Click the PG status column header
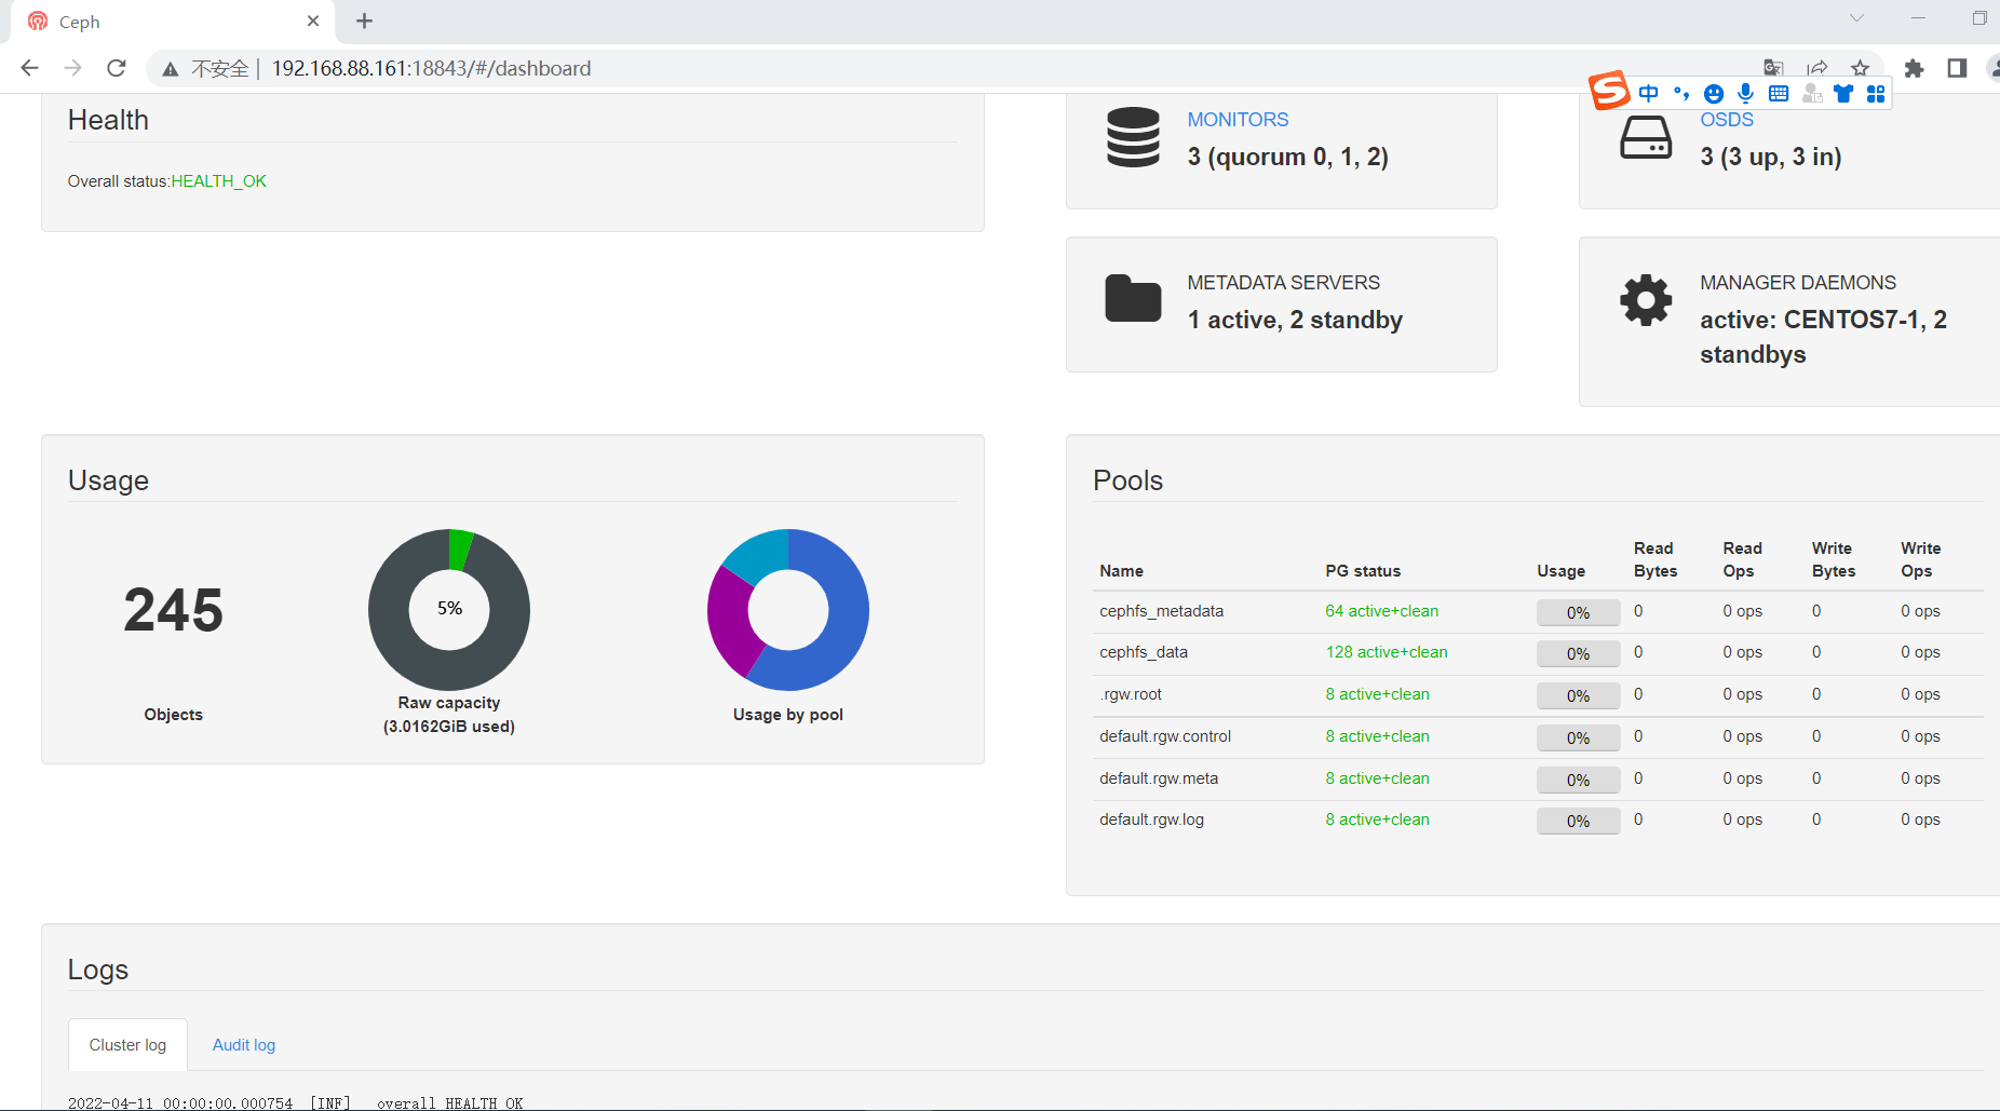The image size is (2000, 1111). point(1362,571)
